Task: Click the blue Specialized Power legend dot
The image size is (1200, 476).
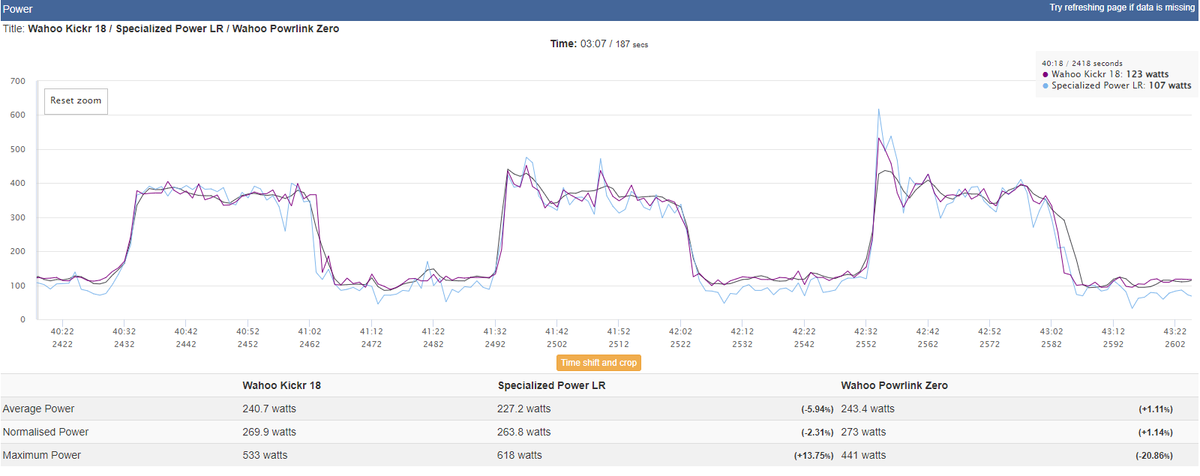Action: tap(1045, 87)
